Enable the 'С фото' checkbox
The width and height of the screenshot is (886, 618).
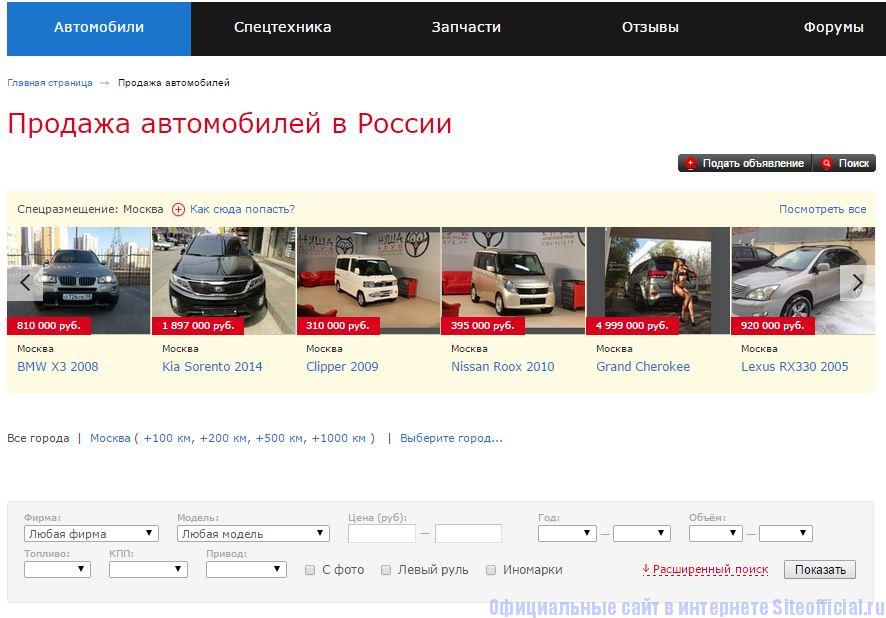(310, 570)
